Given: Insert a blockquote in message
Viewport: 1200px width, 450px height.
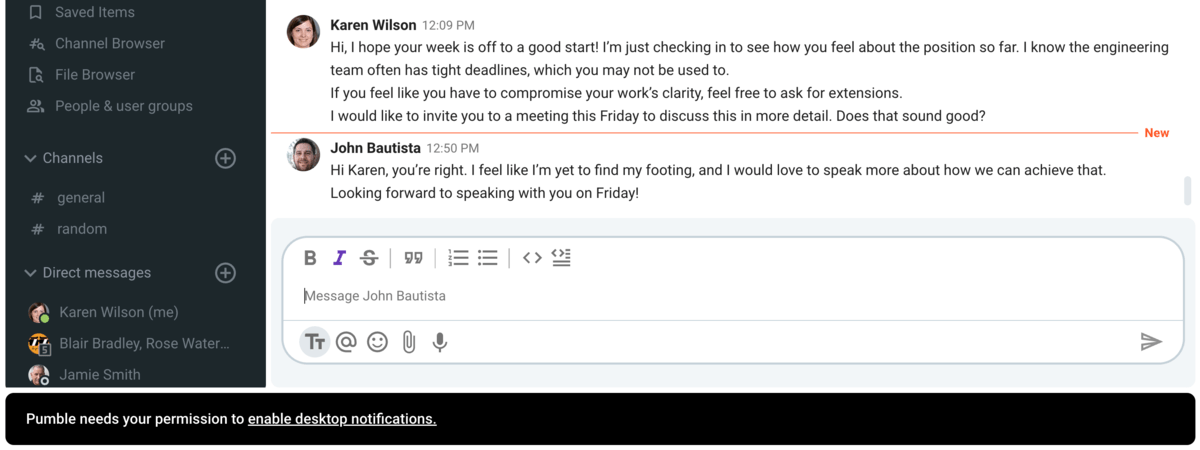Looking at the screenshot, I should (413, 258).
